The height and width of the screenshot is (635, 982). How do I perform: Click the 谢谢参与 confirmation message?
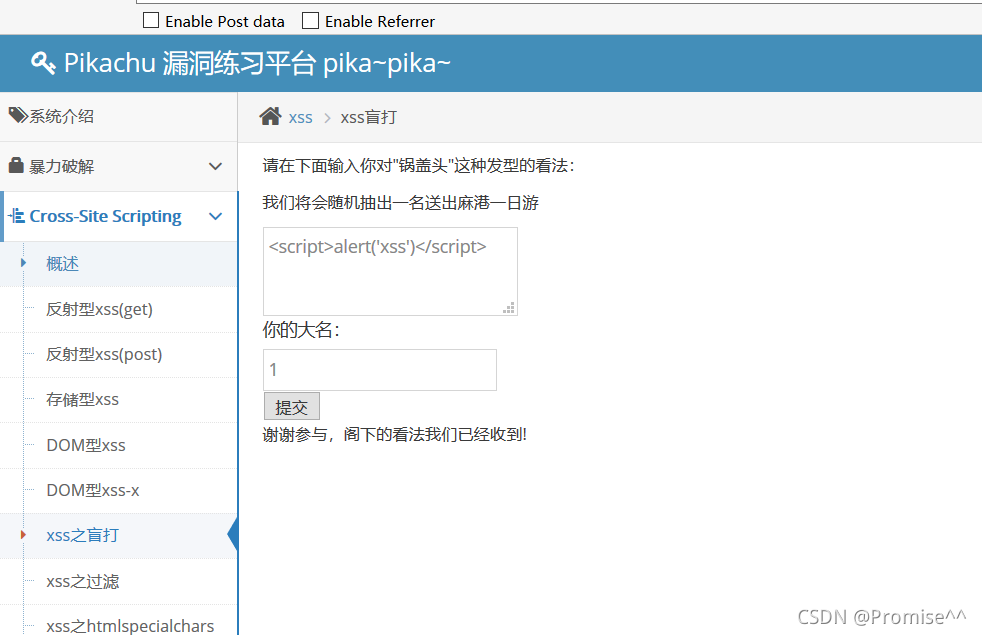point(395,435)
